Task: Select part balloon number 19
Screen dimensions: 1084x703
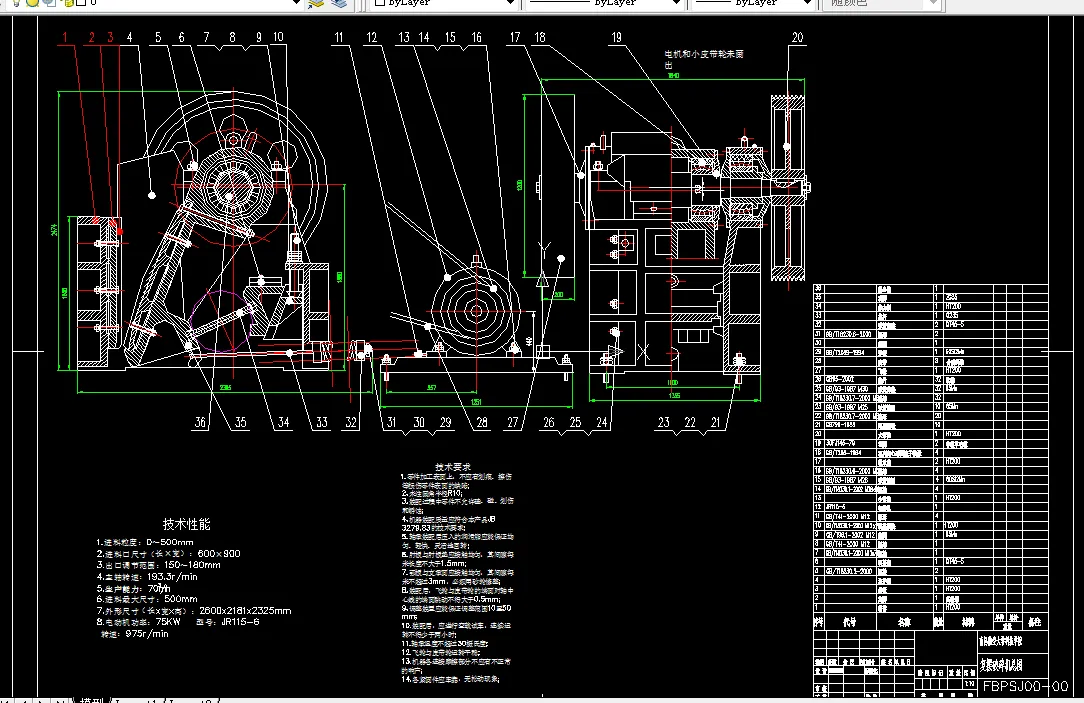Action: pyautogui.click(x=617, y=37)
